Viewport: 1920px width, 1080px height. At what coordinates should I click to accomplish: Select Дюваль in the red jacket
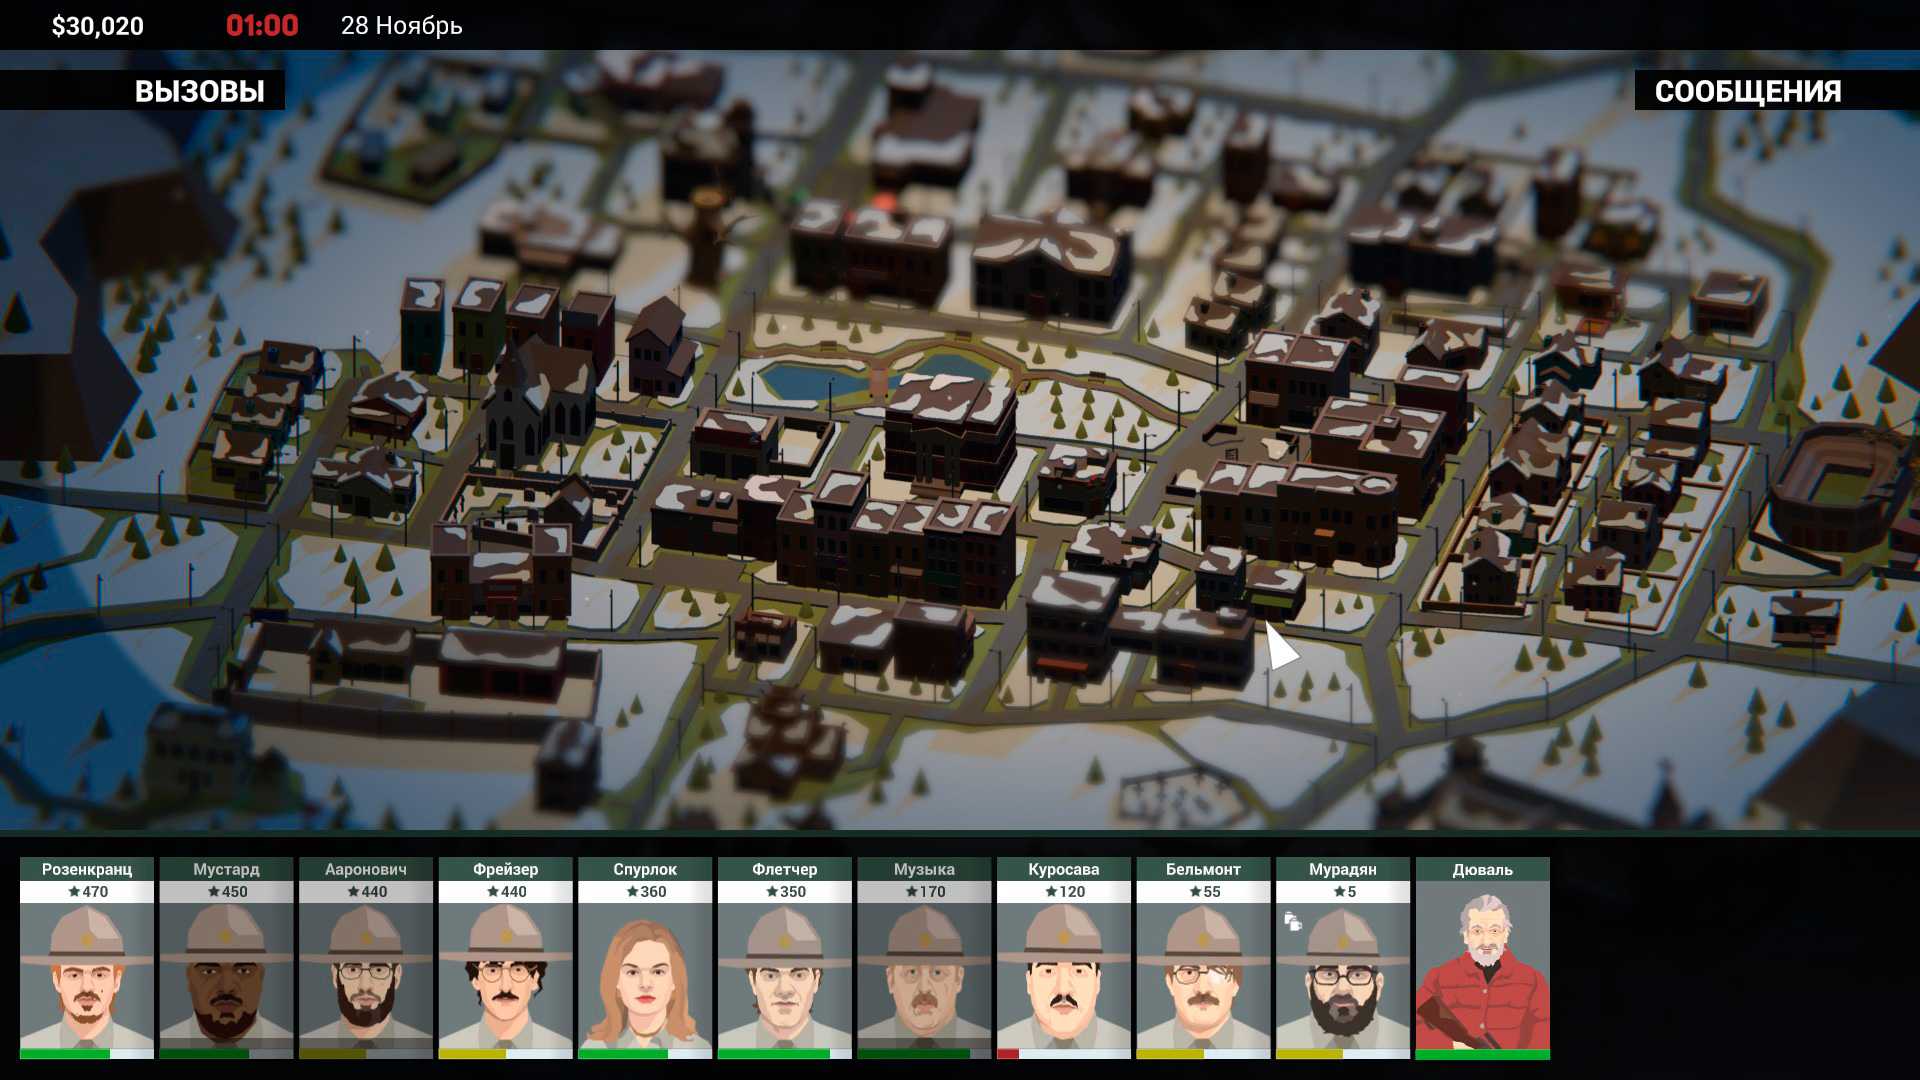1482,975
